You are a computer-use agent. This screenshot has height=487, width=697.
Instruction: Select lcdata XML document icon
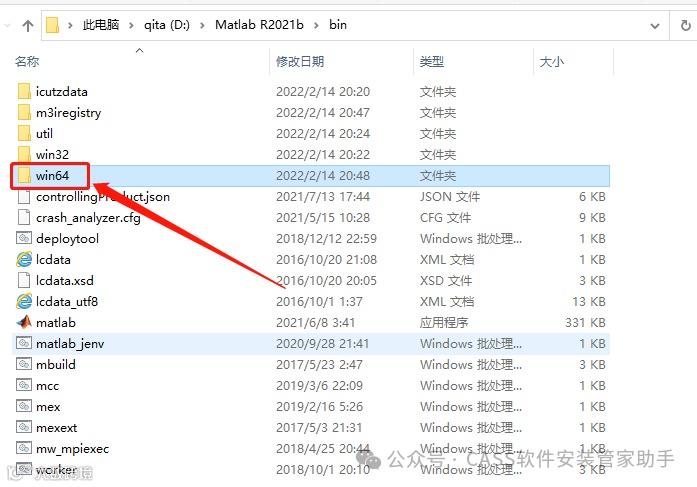[24, 259]
